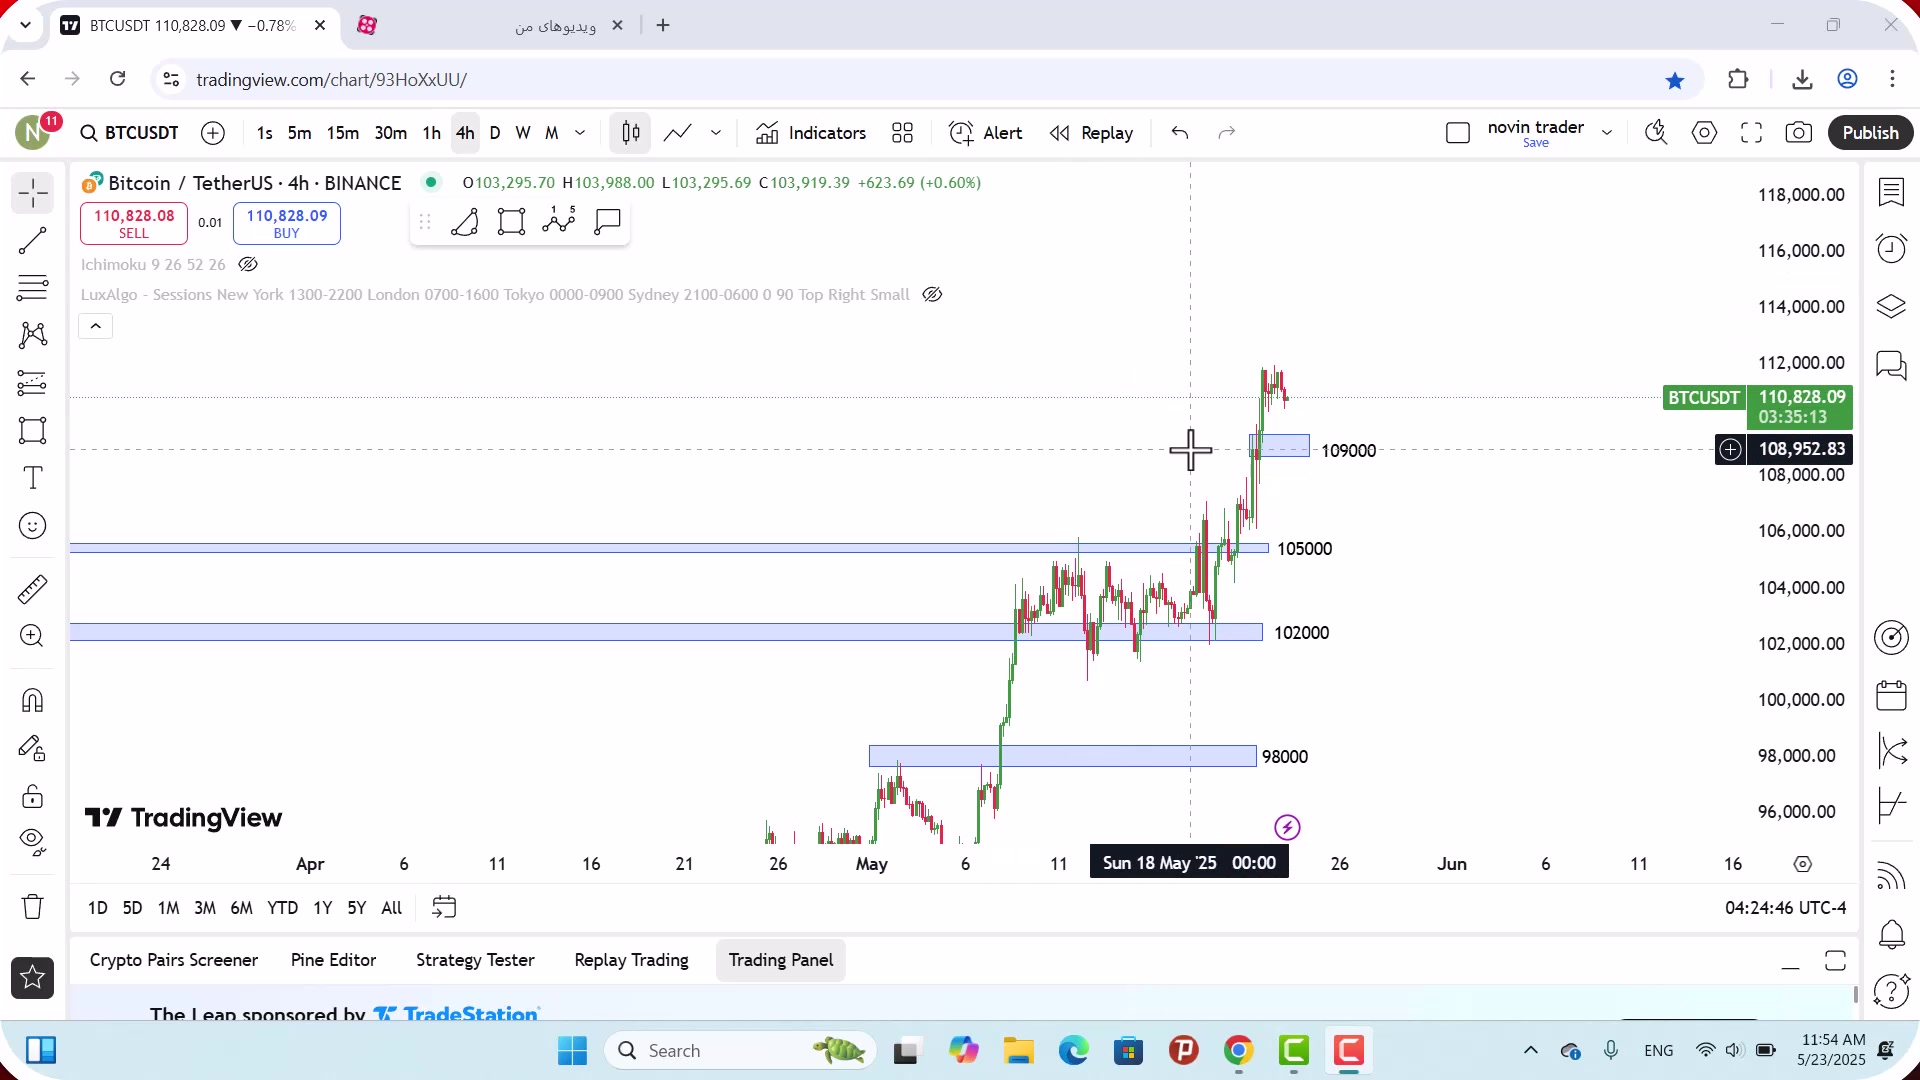Select line chart style

tap(678, 133)
